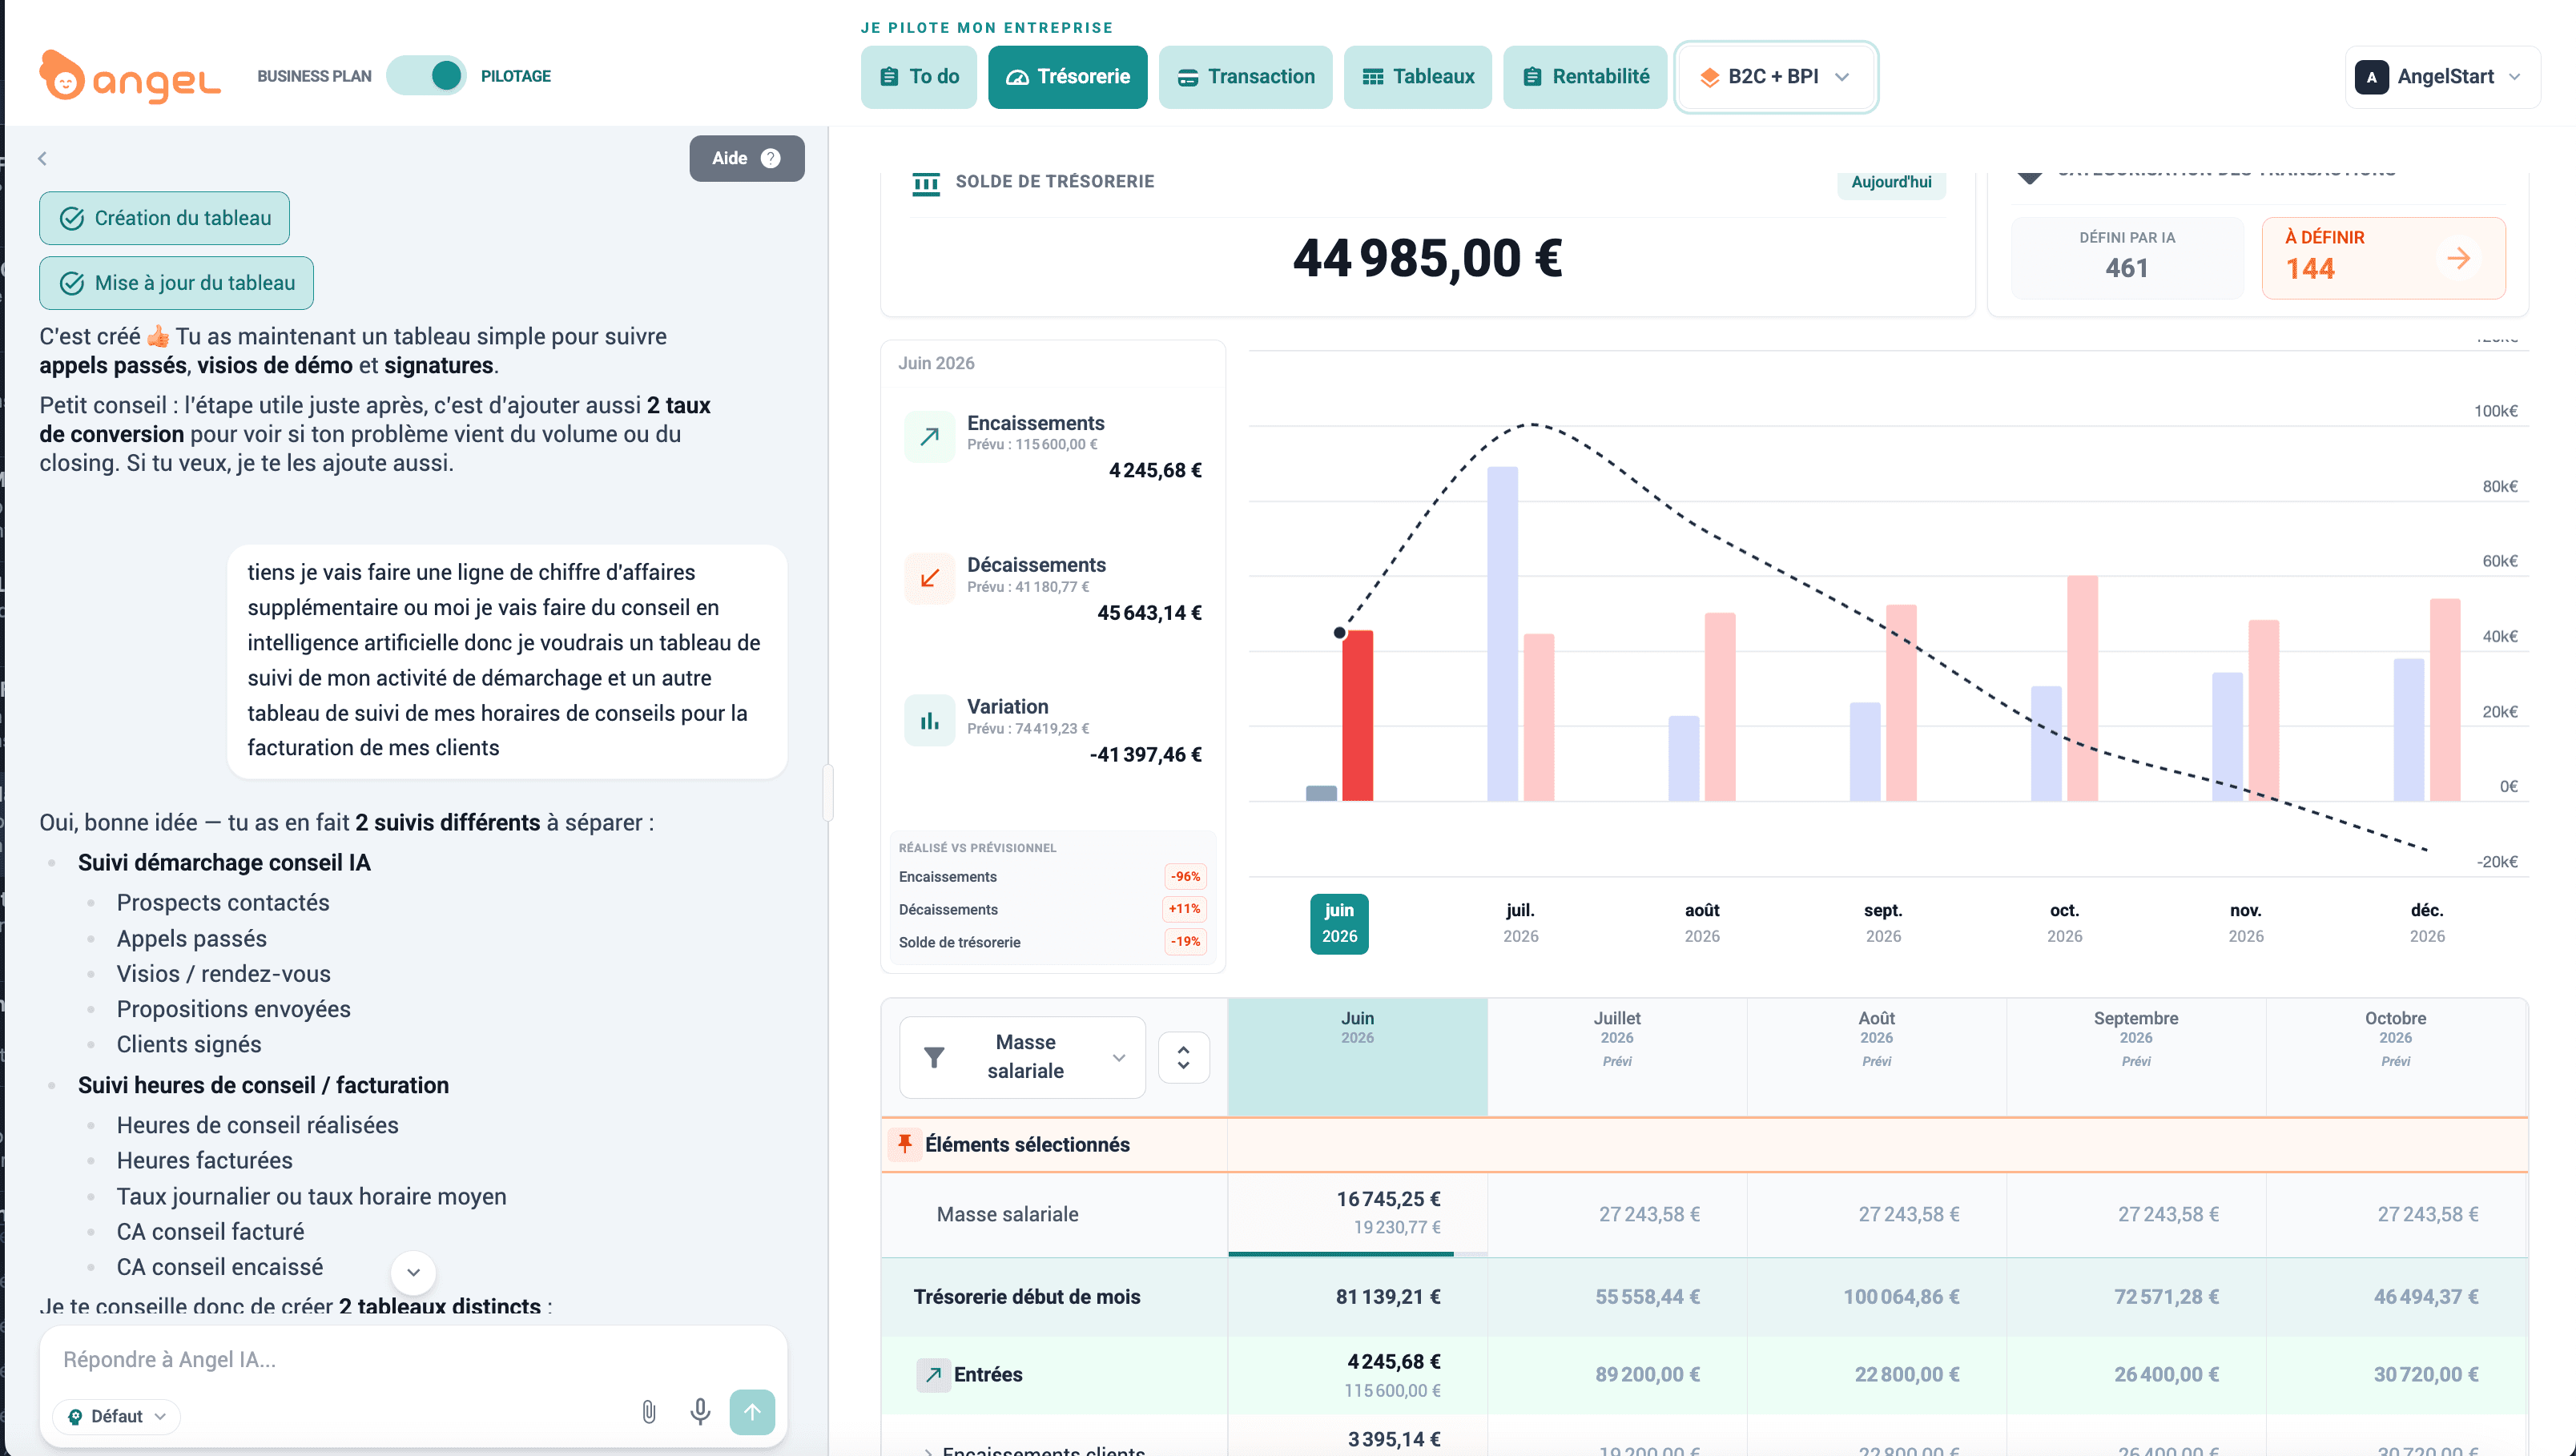The width and height of the screenshot is (2576, 1456).
Task: Click the back chevron in chat panel
Action: pyautogui.click(x=42, y=158)
